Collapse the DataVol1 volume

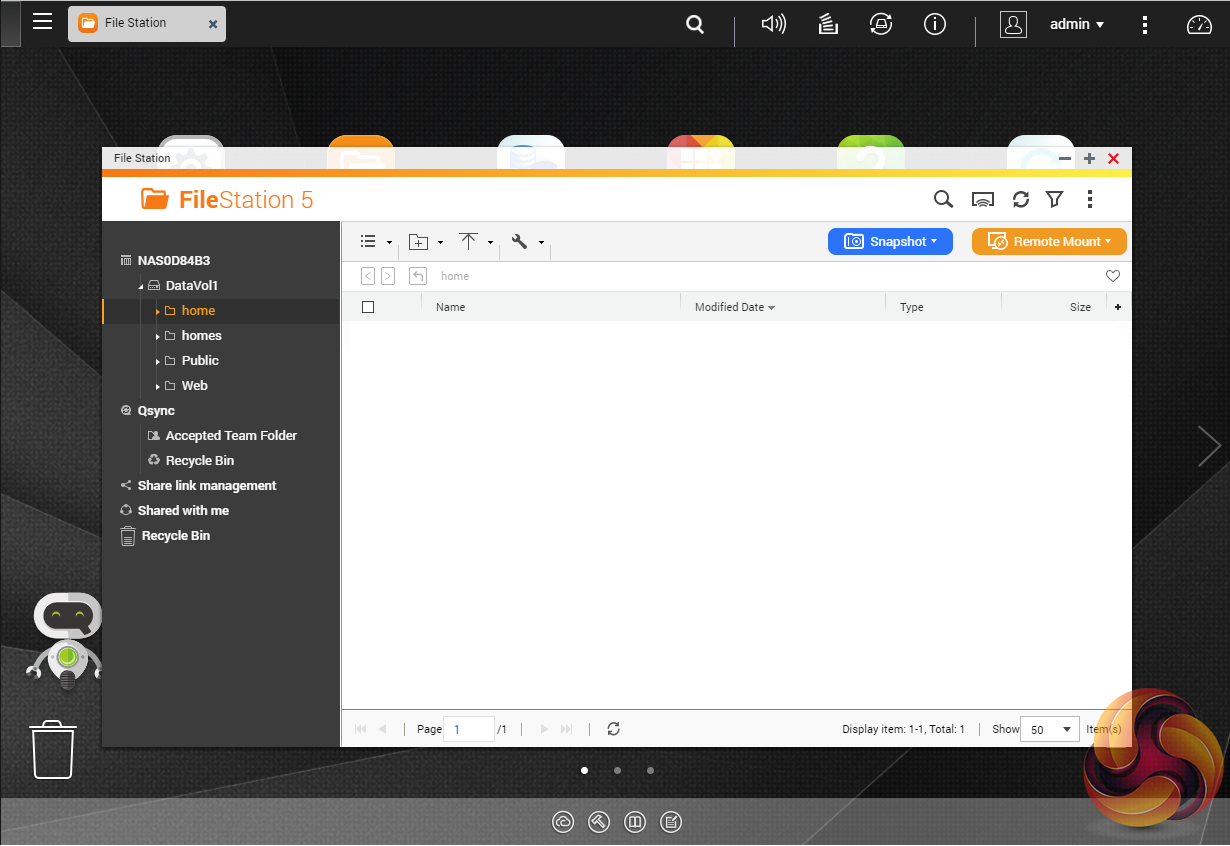point(141,286)
